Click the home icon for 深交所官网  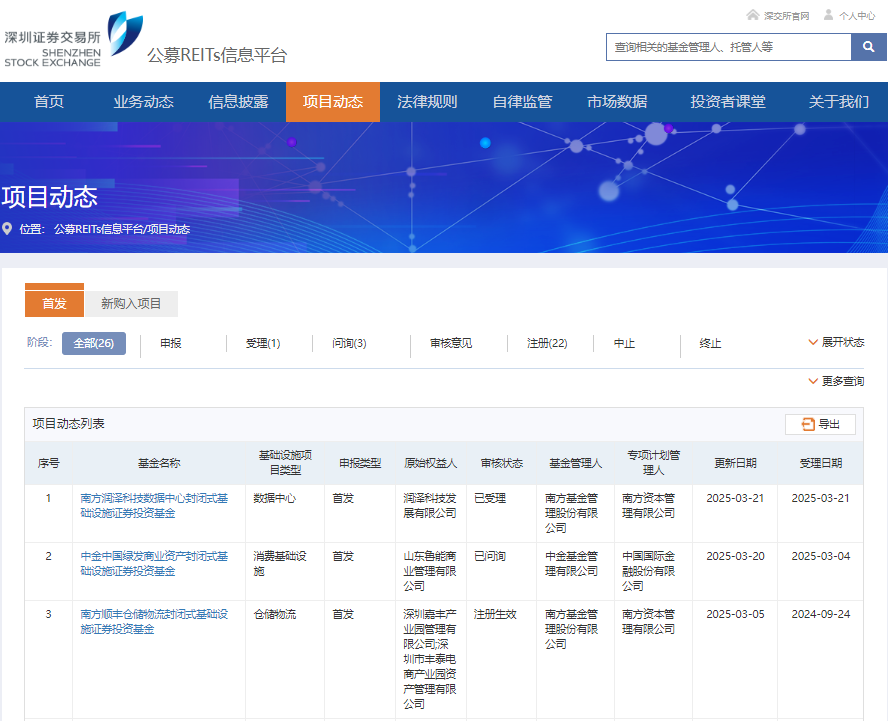coord(752,15)
